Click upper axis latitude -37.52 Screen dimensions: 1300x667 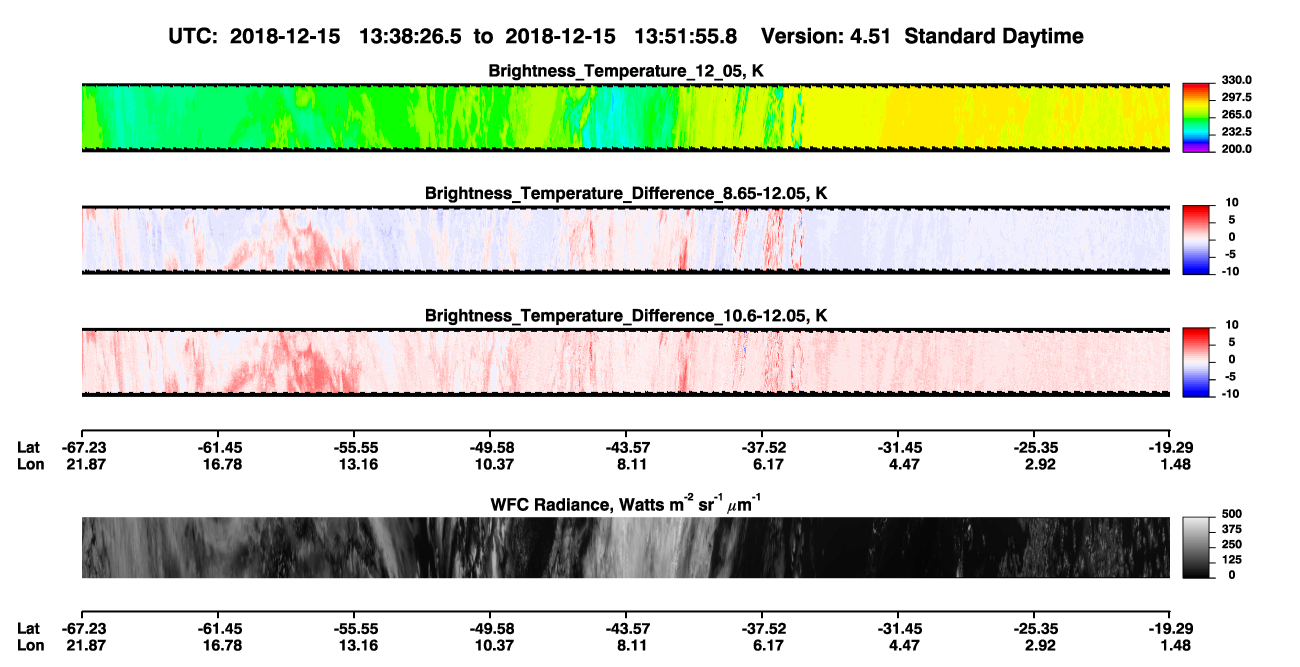click(x=766, y=447)
